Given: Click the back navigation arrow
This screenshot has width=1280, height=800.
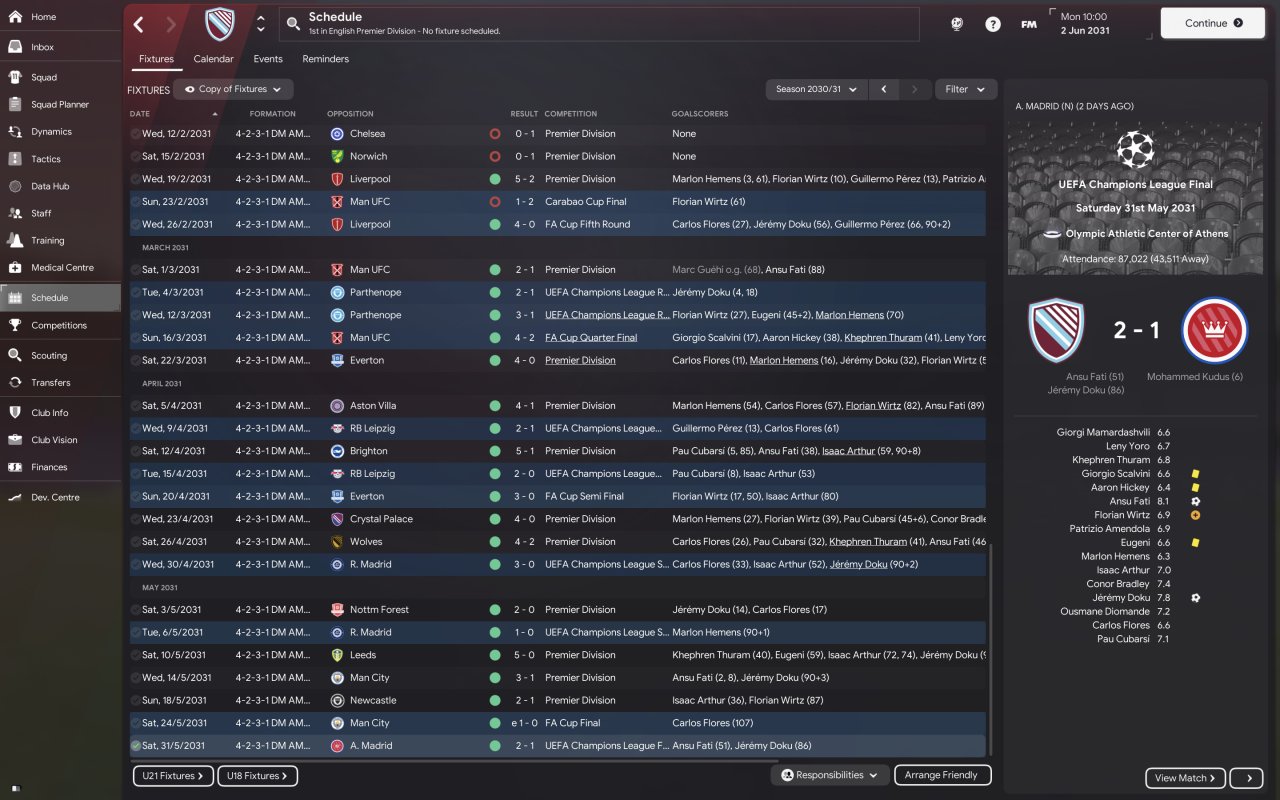Looking at the screenshot, I should click(x=139, y=24).
